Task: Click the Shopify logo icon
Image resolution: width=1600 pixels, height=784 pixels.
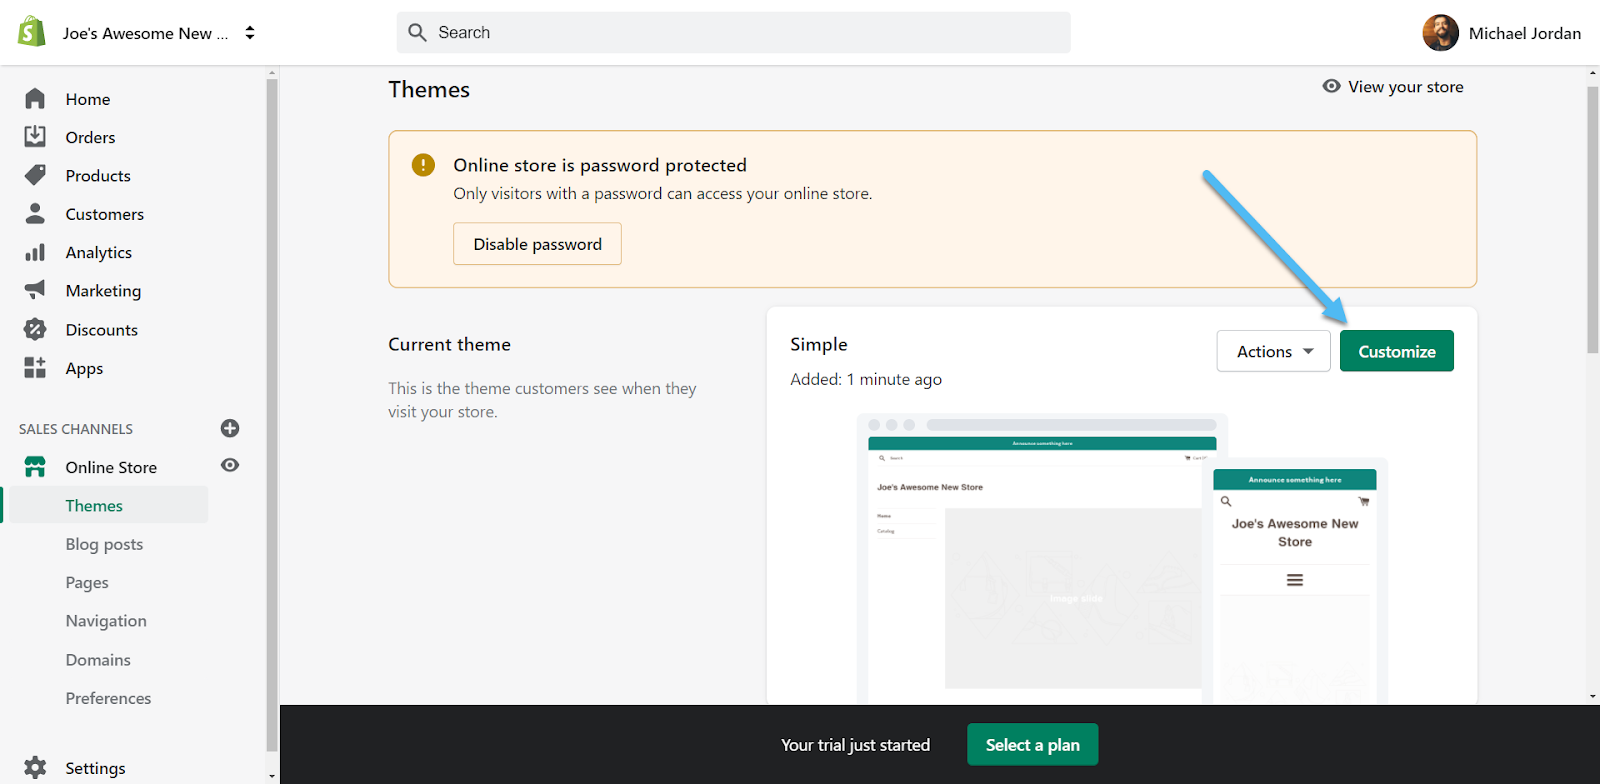Action: coord(32,32)
